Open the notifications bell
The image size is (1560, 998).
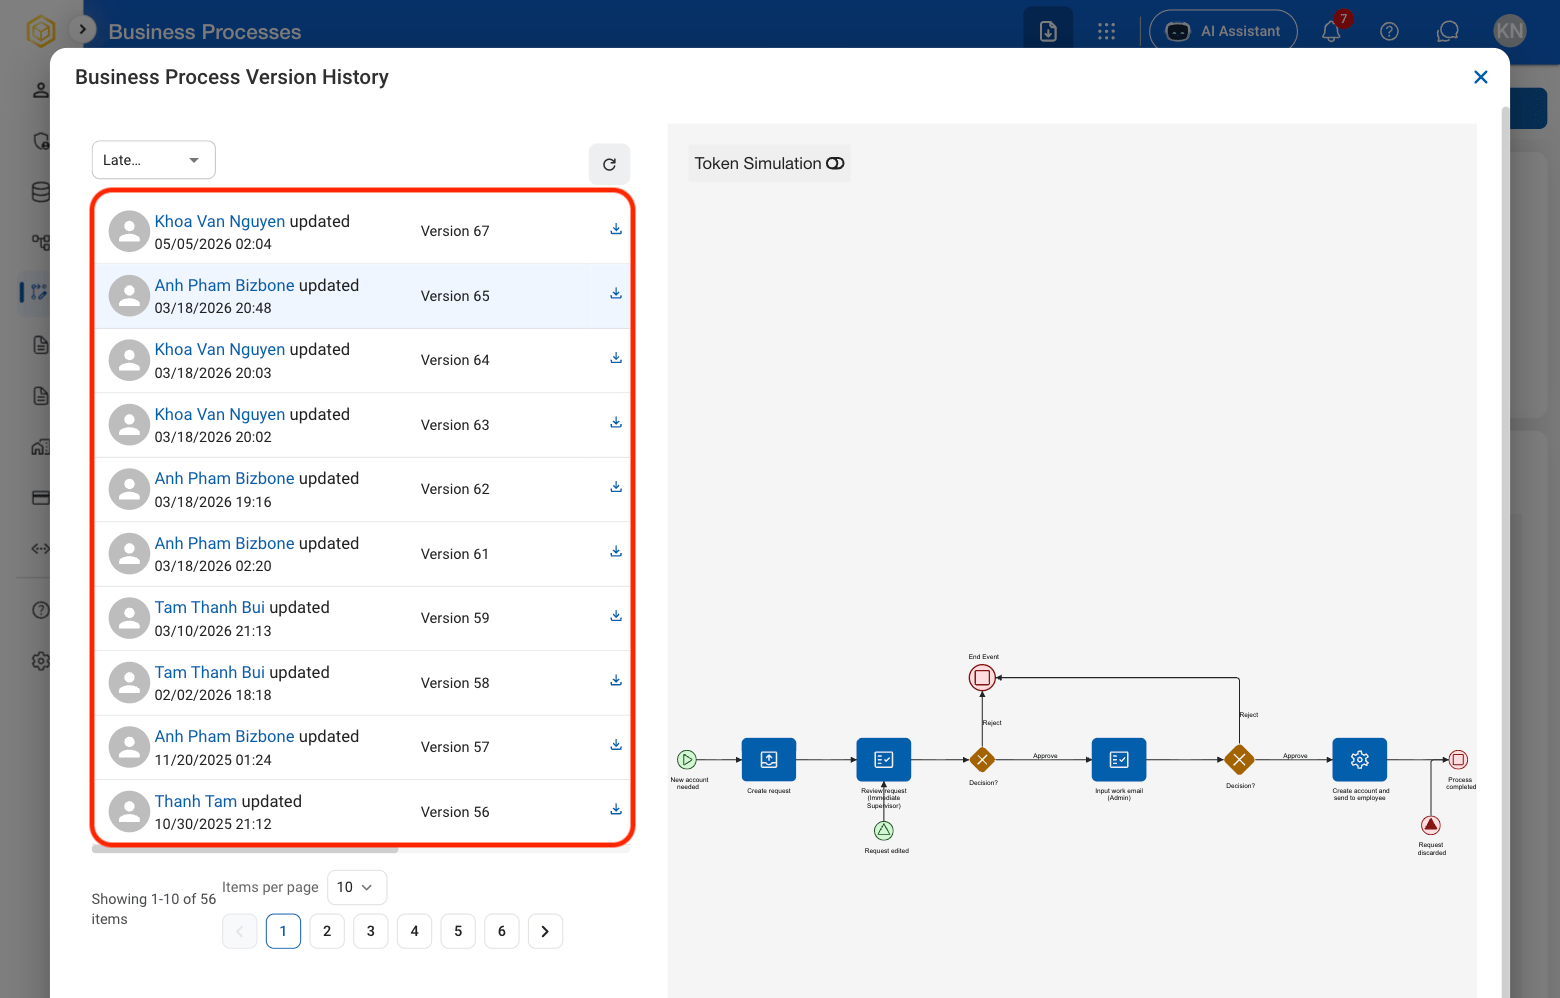coord(1331,31)
